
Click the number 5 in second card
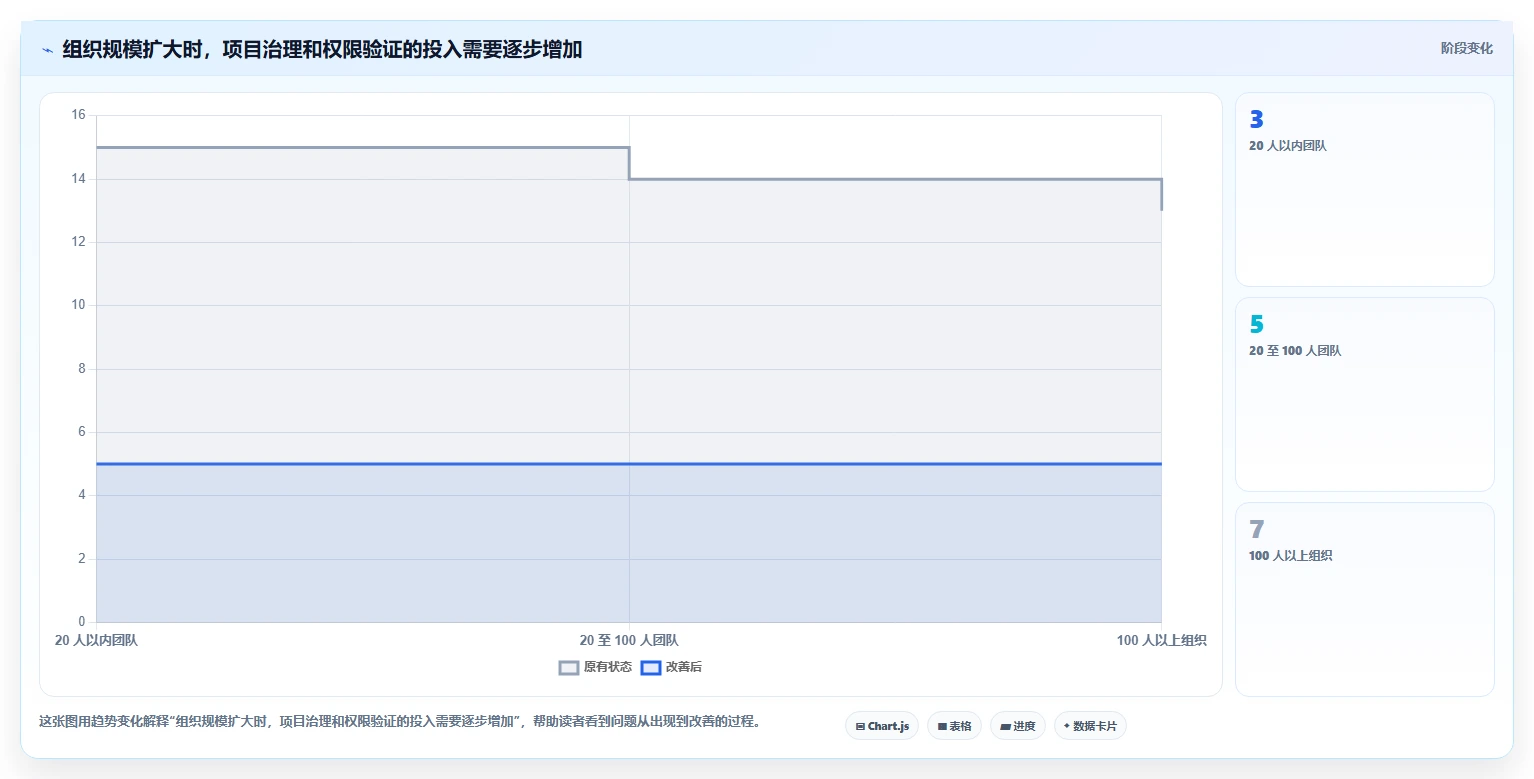pos(1257,324)
